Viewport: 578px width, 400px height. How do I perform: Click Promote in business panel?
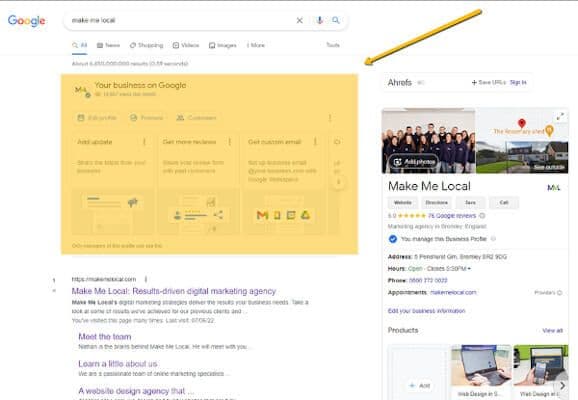(146, 118)
